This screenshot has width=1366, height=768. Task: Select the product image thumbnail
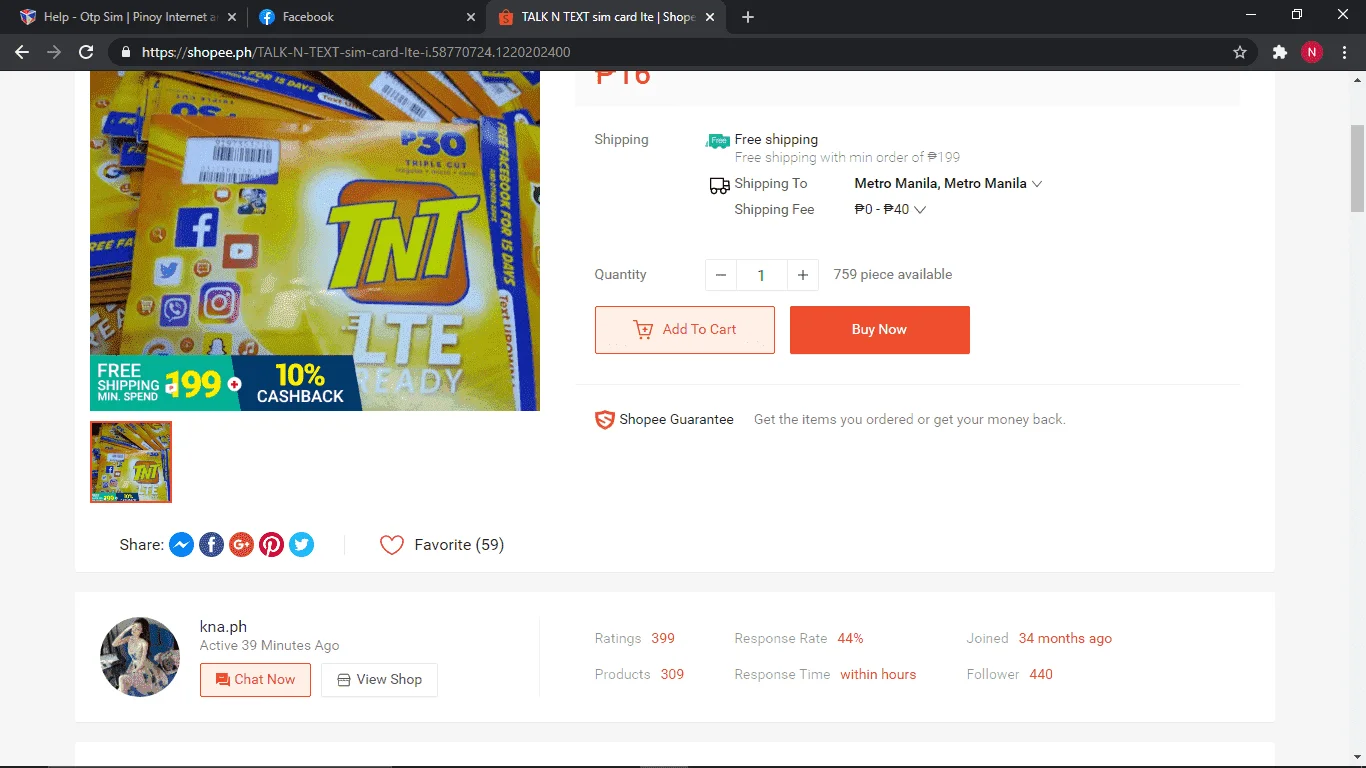click(131, 462)
